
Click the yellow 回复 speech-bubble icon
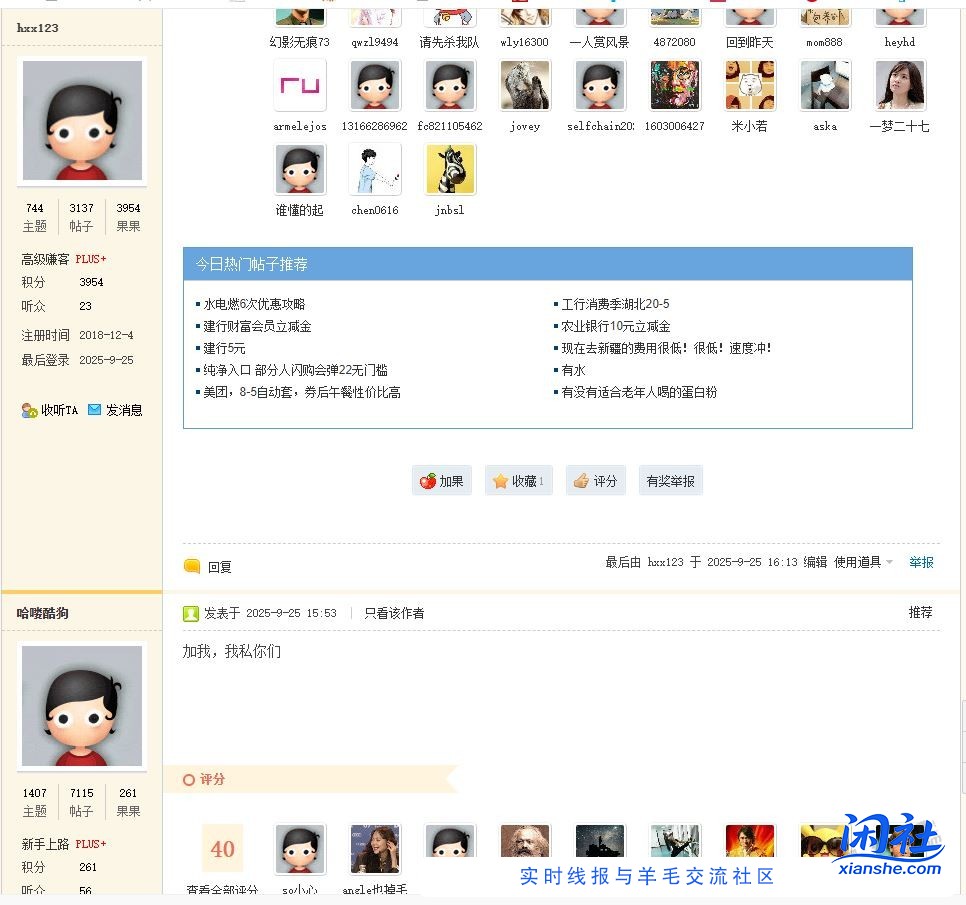coord(192,565)
